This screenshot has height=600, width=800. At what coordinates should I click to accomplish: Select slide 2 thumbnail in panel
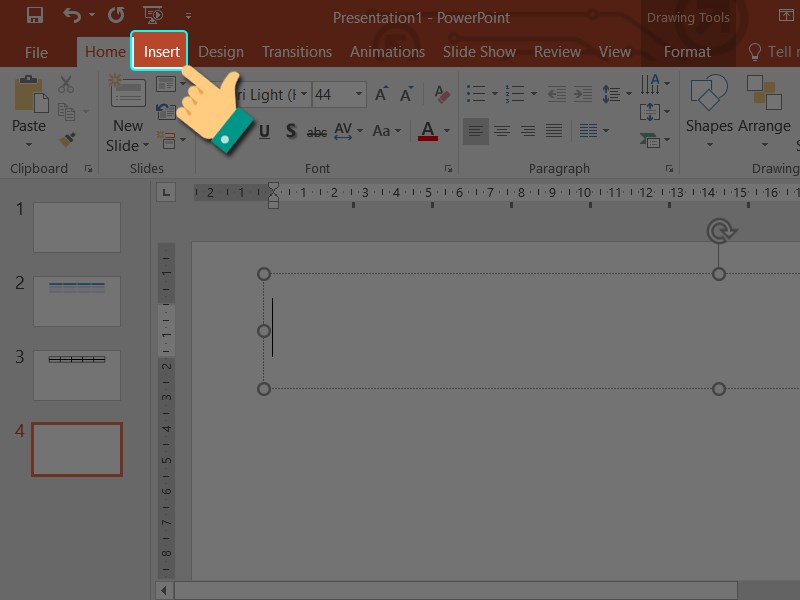coord(77,301)
